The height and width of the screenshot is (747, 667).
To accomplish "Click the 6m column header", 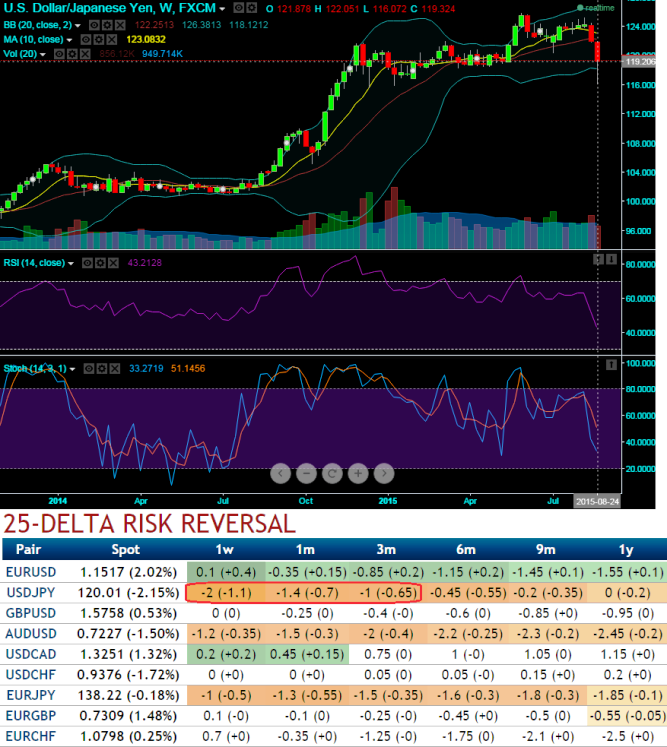I will pyautogui.click(x=466, y=549).
